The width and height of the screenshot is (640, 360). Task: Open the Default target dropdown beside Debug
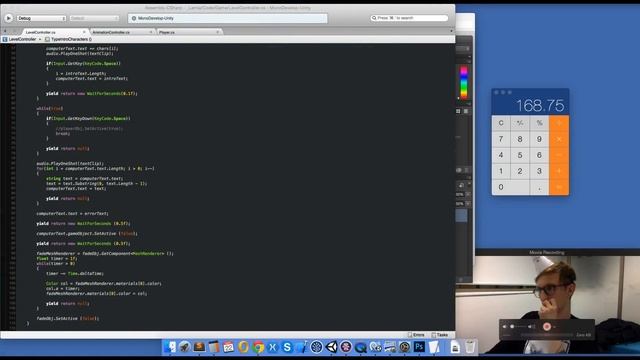tap(94, 18)
